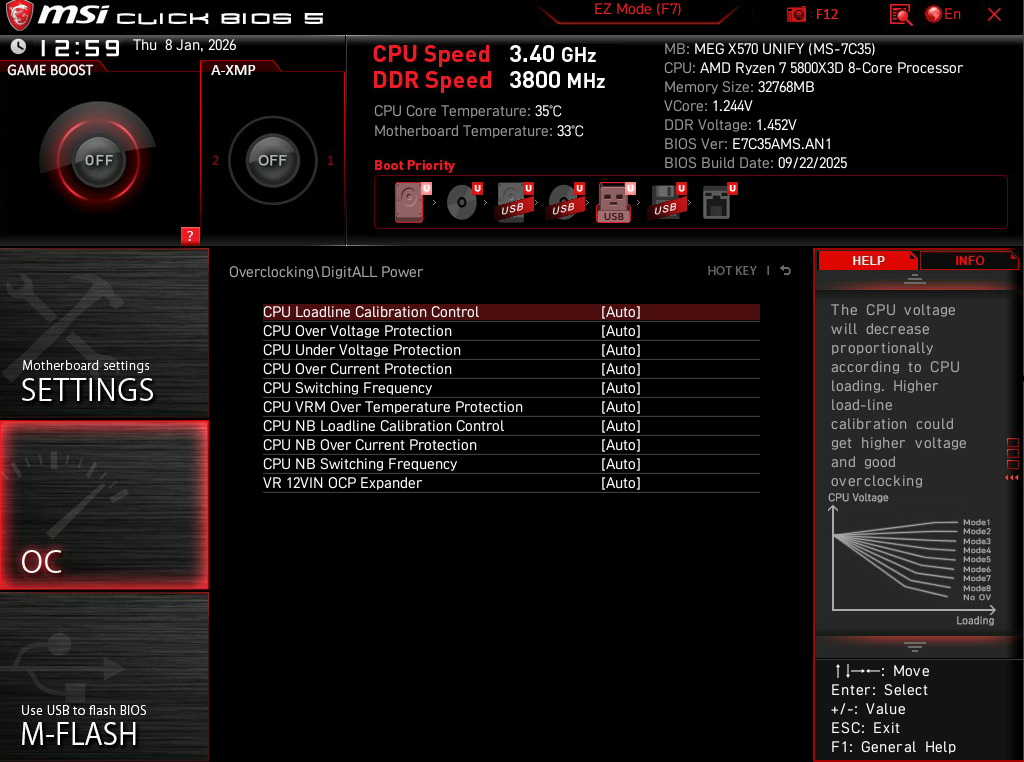This screenshot has height=762, width=1024.
Task: Open CPU Switching Frequency [Auto] value
Action: coord(620,388)
